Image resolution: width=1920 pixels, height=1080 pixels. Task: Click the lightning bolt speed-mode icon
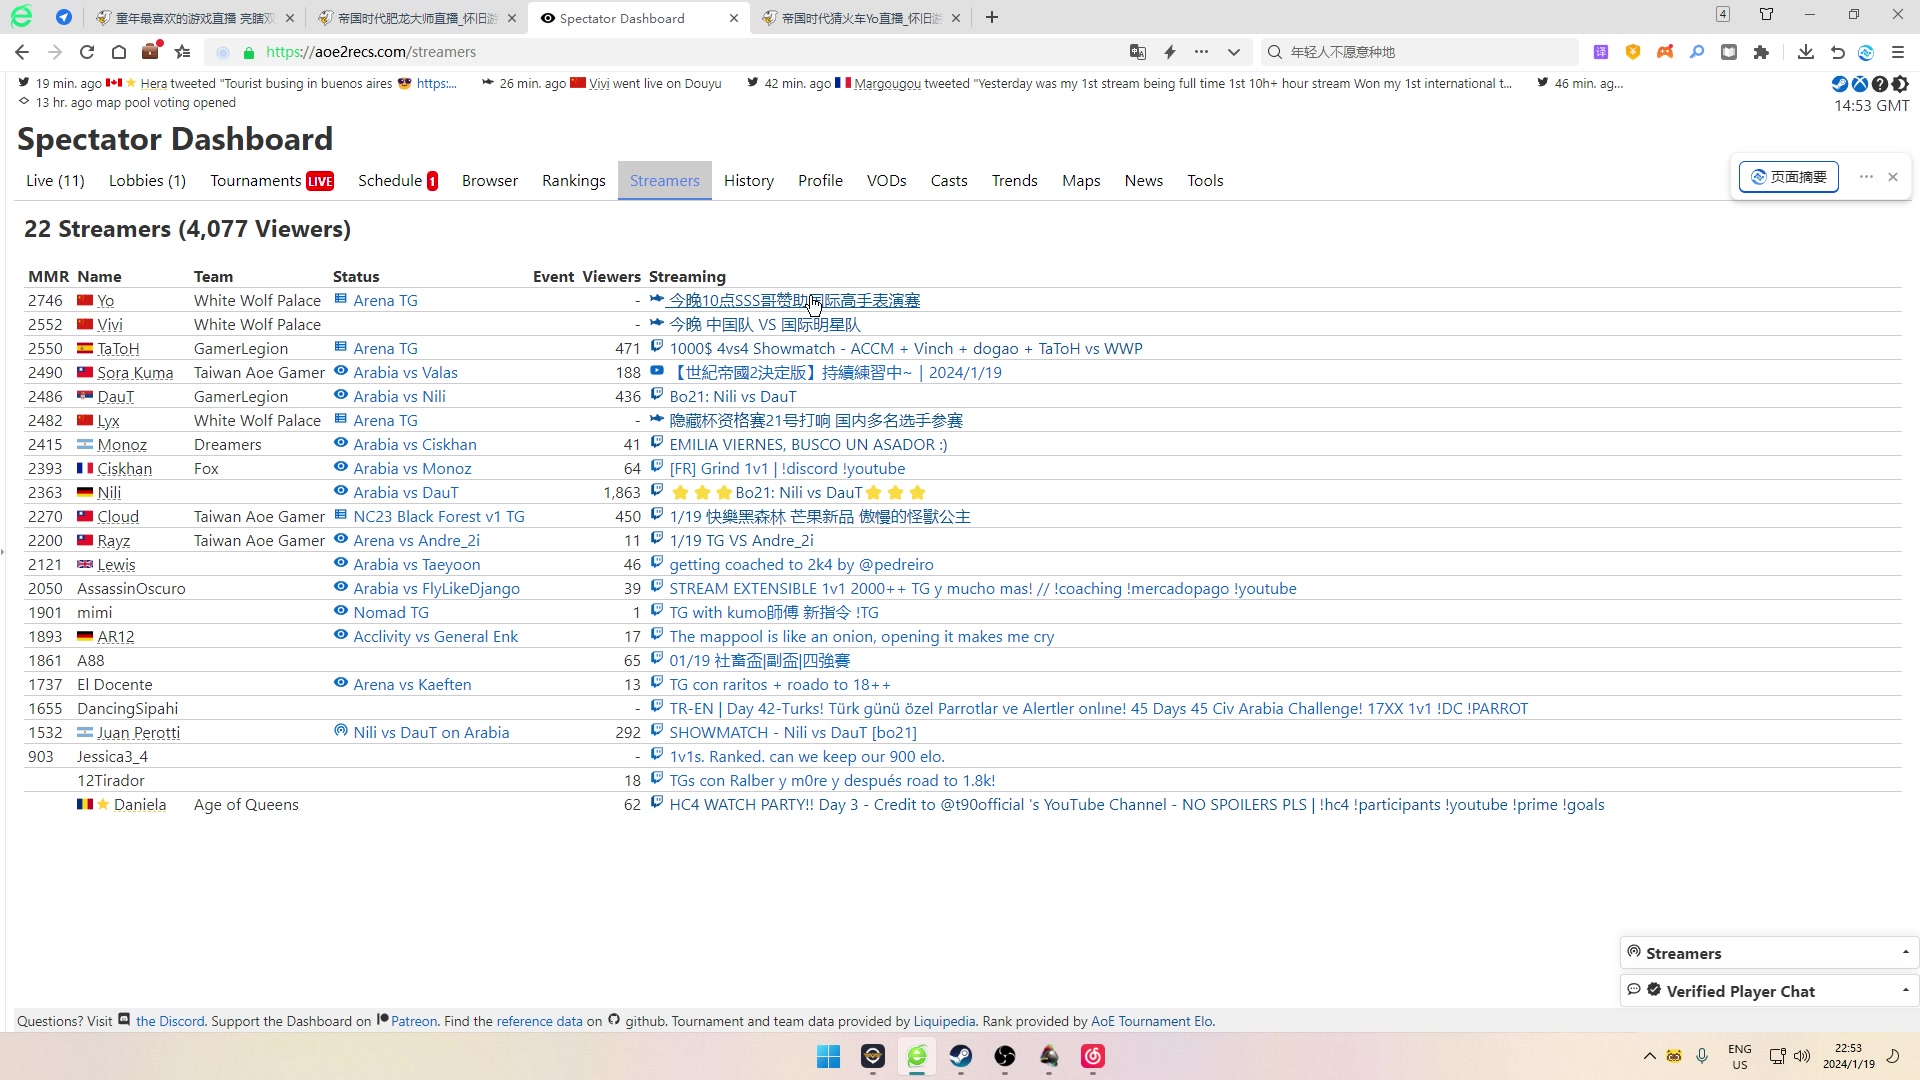pos(1170,52)
